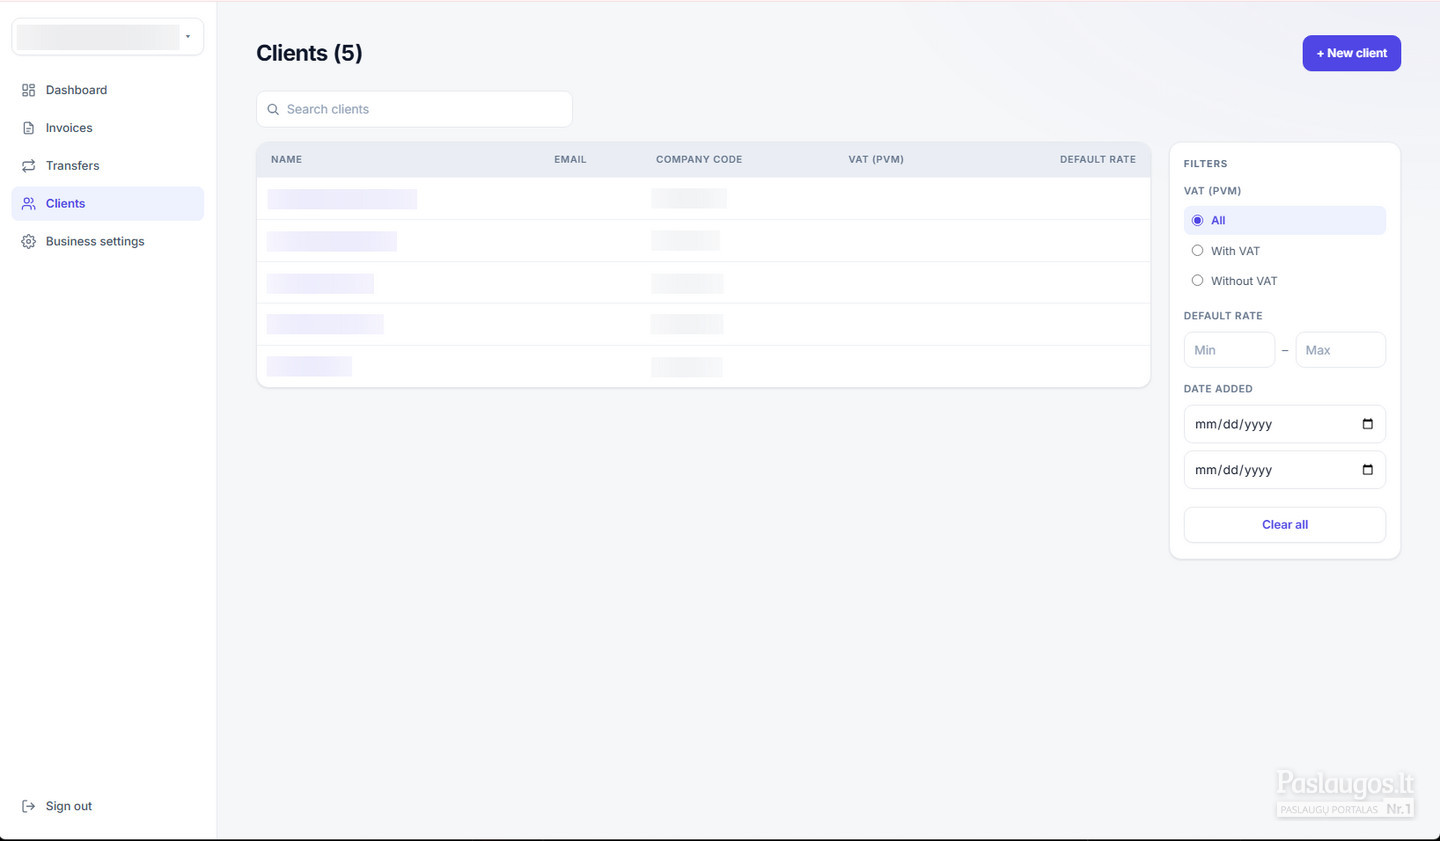Focus the Search clients field
The image size is (1440, 841).
[414, 109]
